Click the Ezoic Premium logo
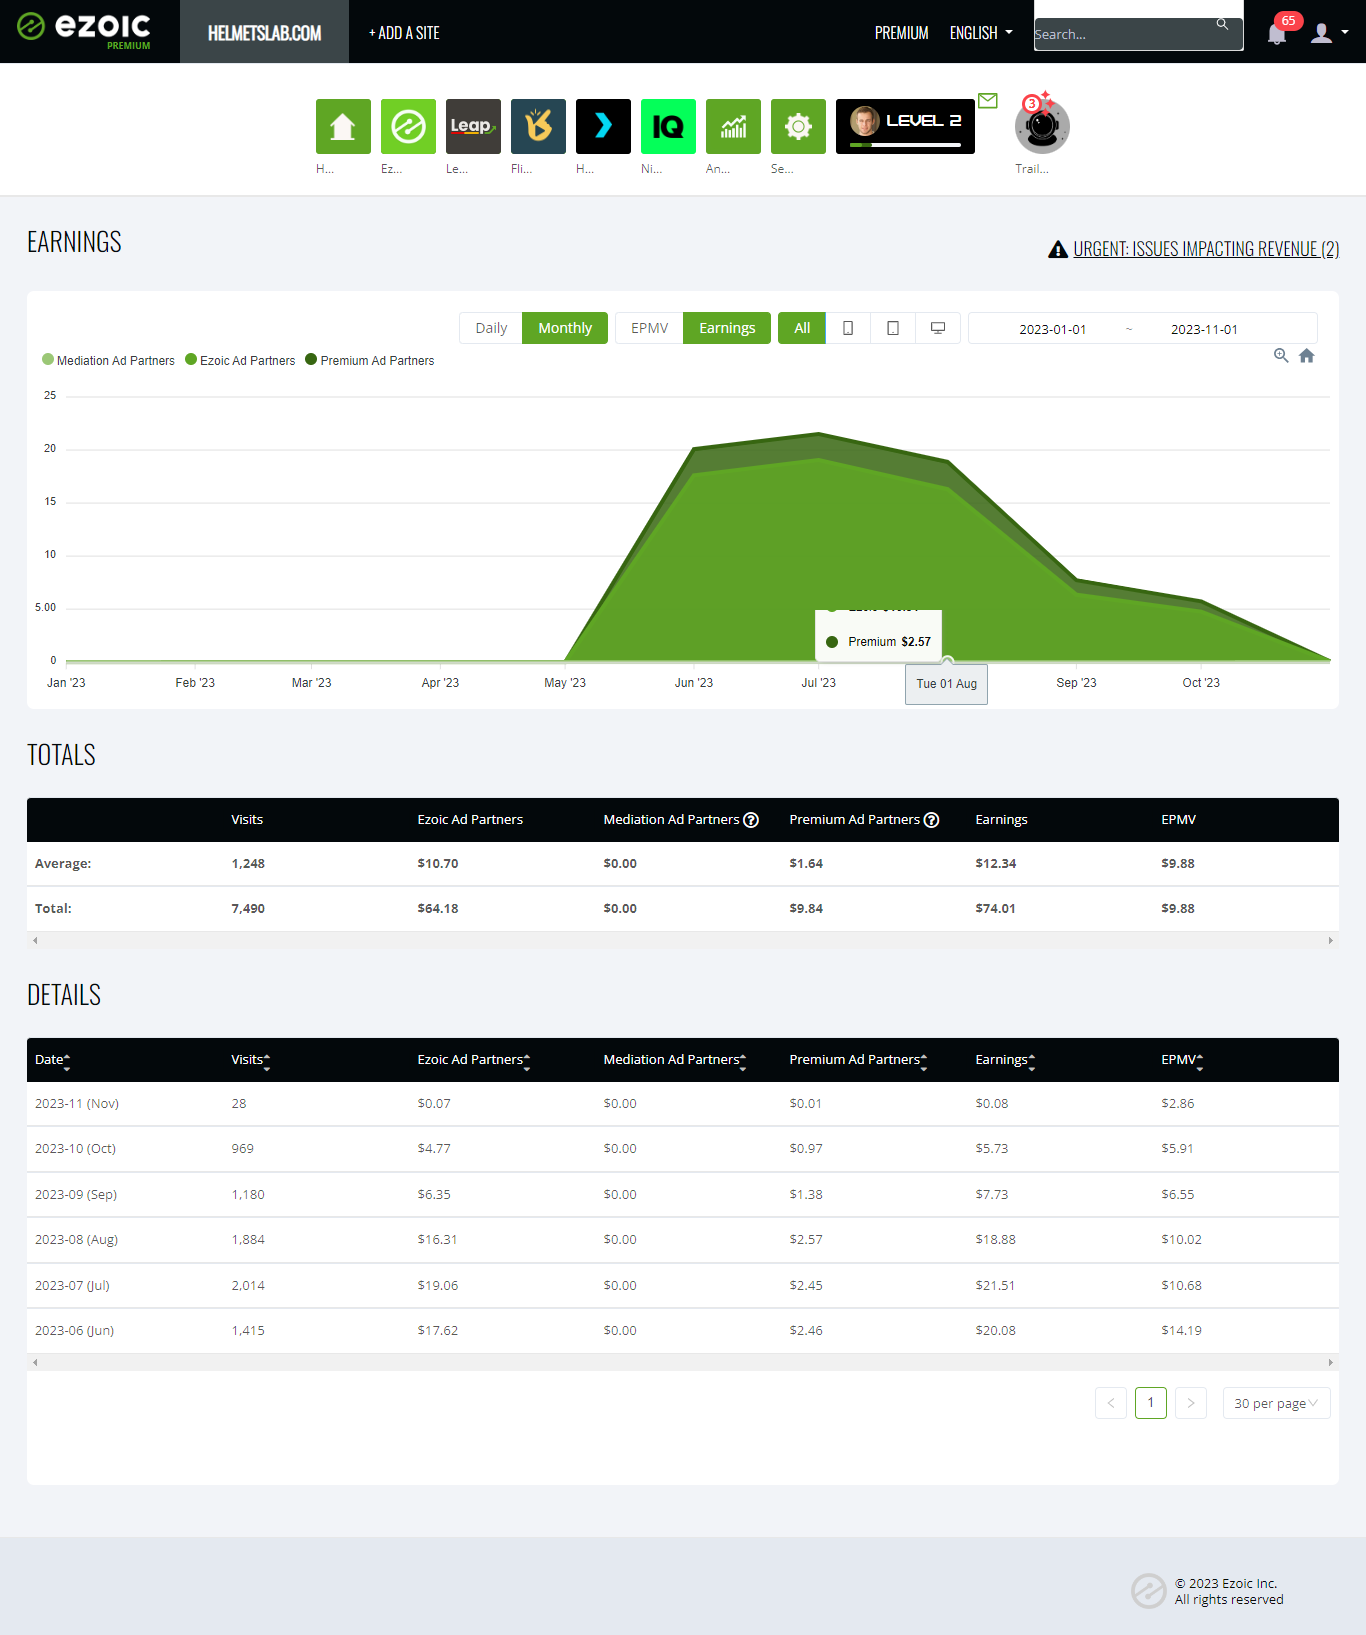1366x1635 pixels. tap(84, 30)
